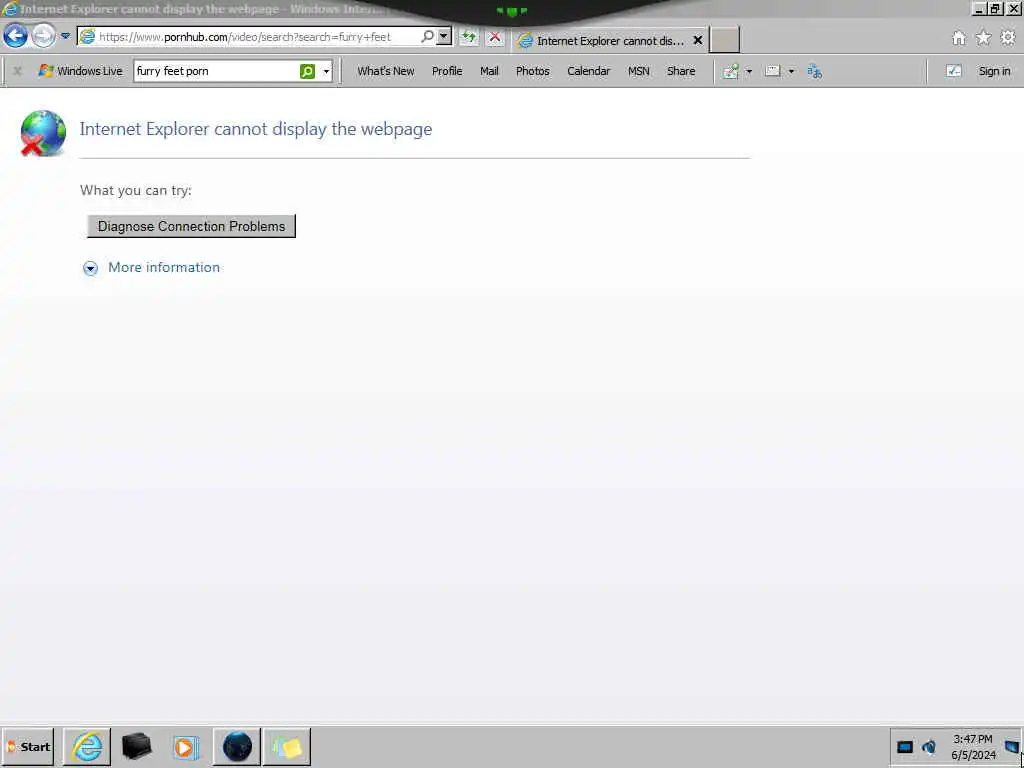
Task: Click the Refresh page button
Action: click(x=468, y=37)
